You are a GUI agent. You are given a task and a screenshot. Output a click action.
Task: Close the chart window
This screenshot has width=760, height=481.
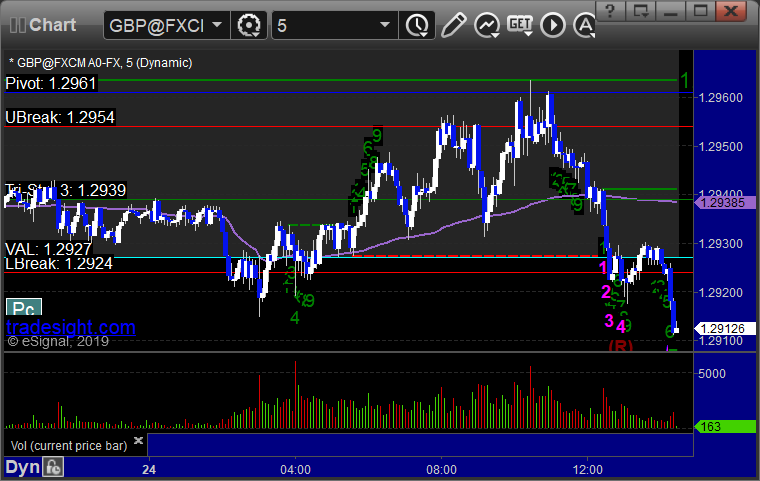coord(731,10)
